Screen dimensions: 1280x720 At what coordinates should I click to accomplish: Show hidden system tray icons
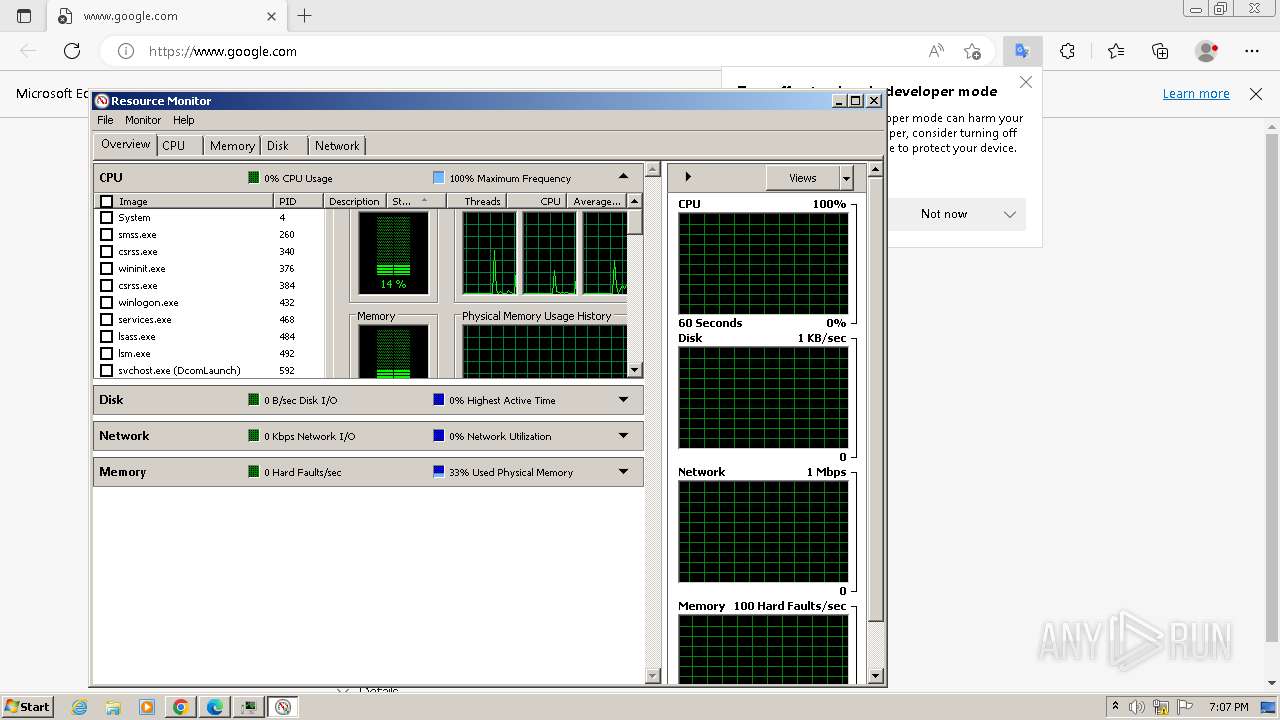point(1116,707)
